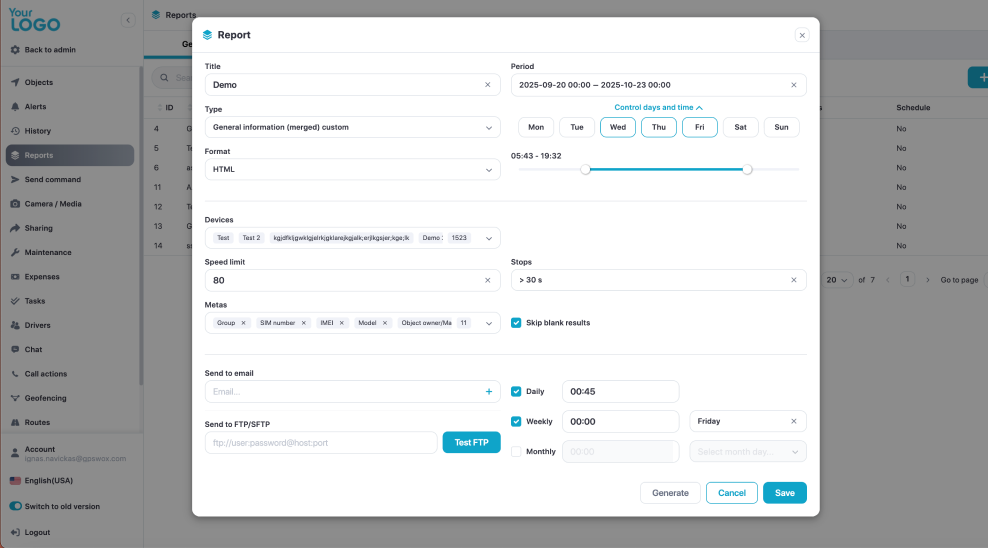
Task: Select the Mon day button
Action: (x=536, y=127)
